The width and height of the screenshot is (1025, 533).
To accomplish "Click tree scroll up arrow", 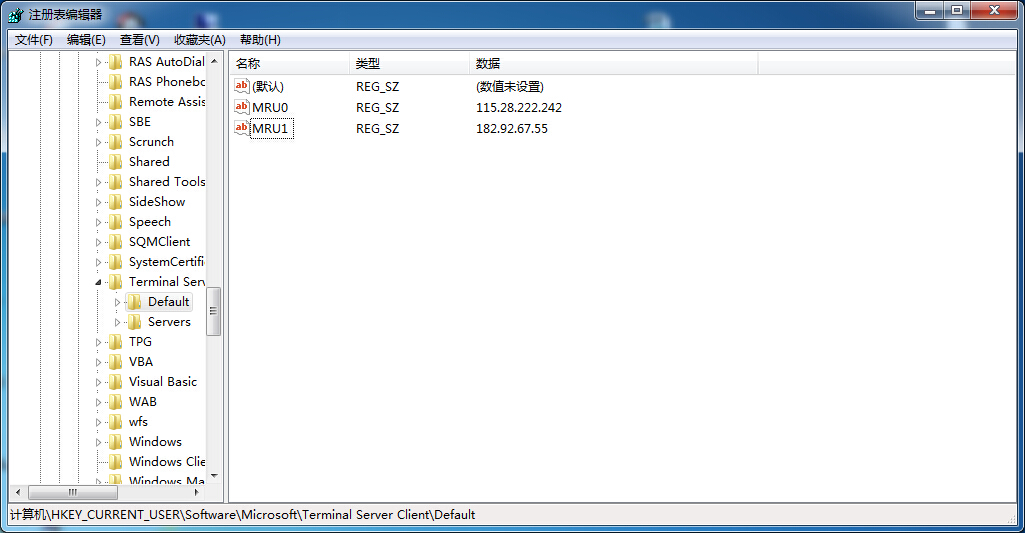I will tap(214, 61).
